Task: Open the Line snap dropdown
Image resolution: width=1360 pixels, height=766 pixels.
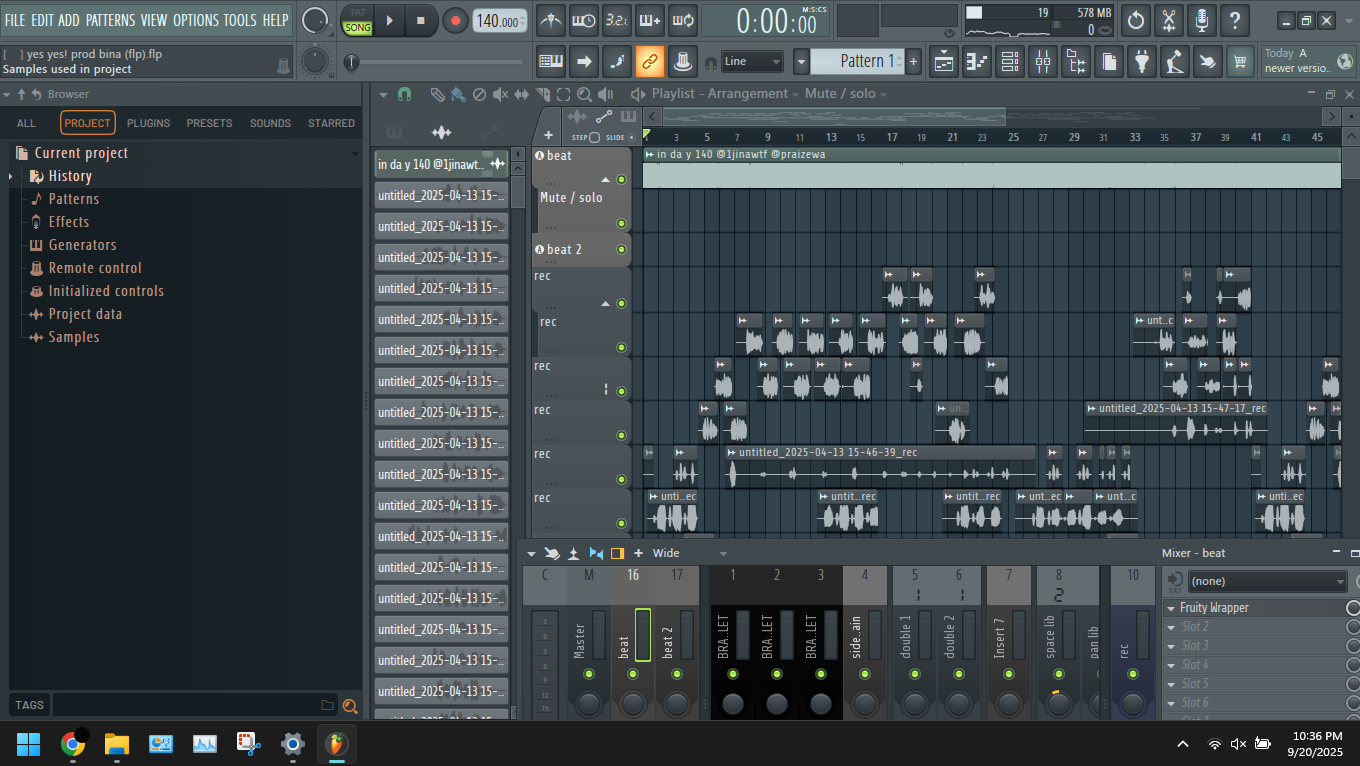Action: point(752,62)
